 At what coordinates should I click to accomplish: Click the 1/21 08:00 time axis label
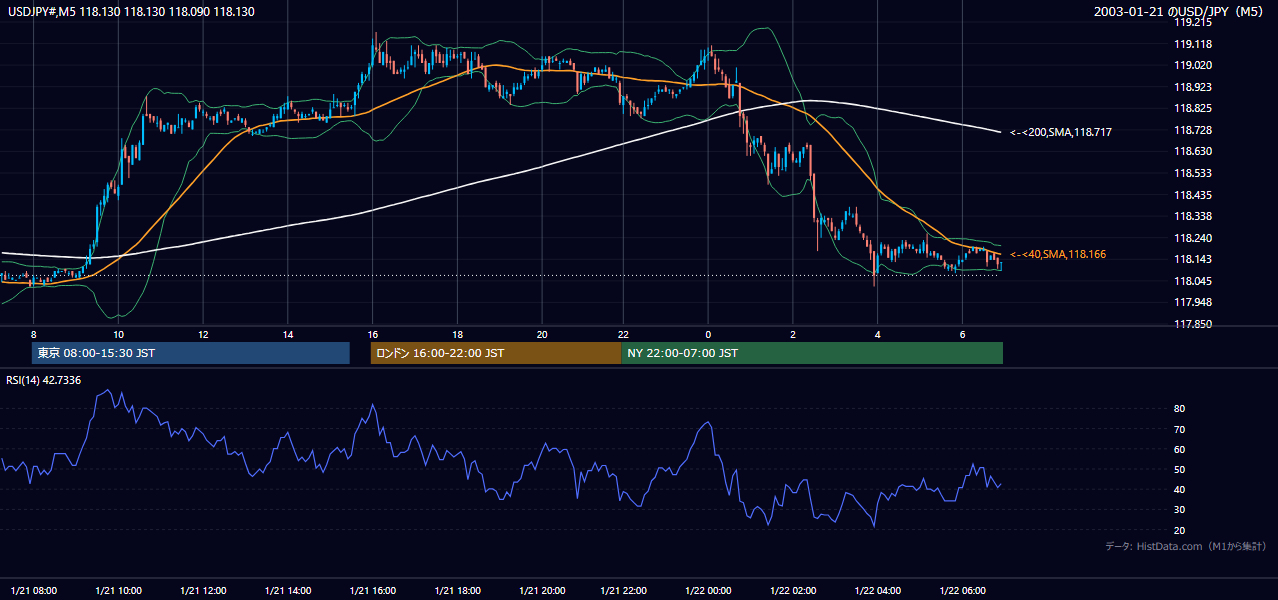pyautogui.click(x=35, y=590)
